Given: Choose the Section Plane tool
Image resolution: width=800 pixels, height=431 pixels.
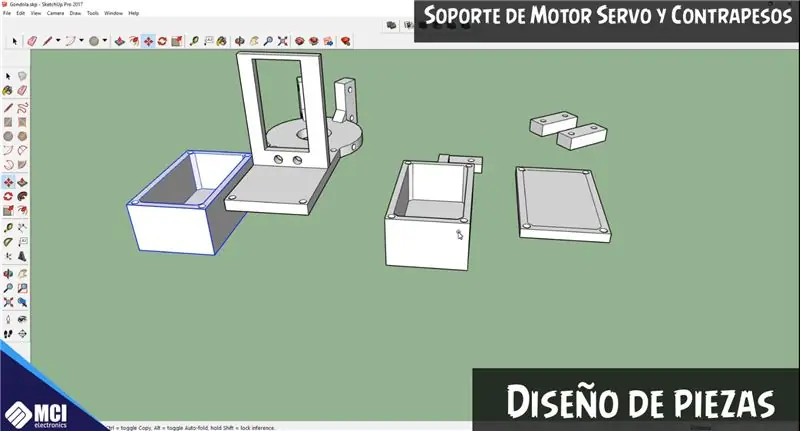Looking at the screenshot, I should click(22, 334).
